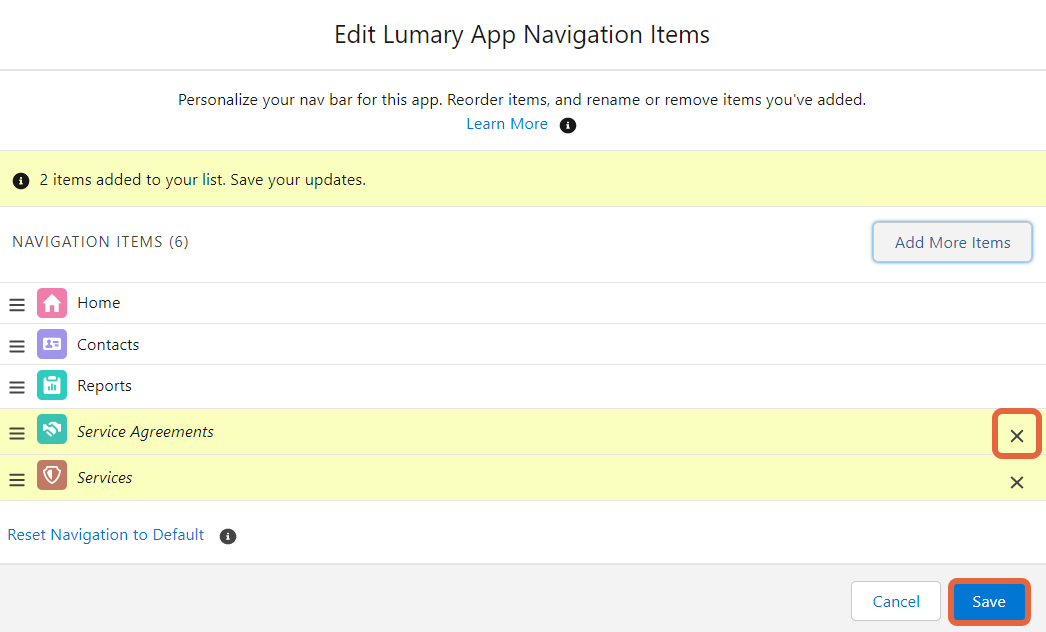The width and height of the screenshot is (1046, 632).
Task: Click the Service Agreements drag handle
Action: [17, 434]
